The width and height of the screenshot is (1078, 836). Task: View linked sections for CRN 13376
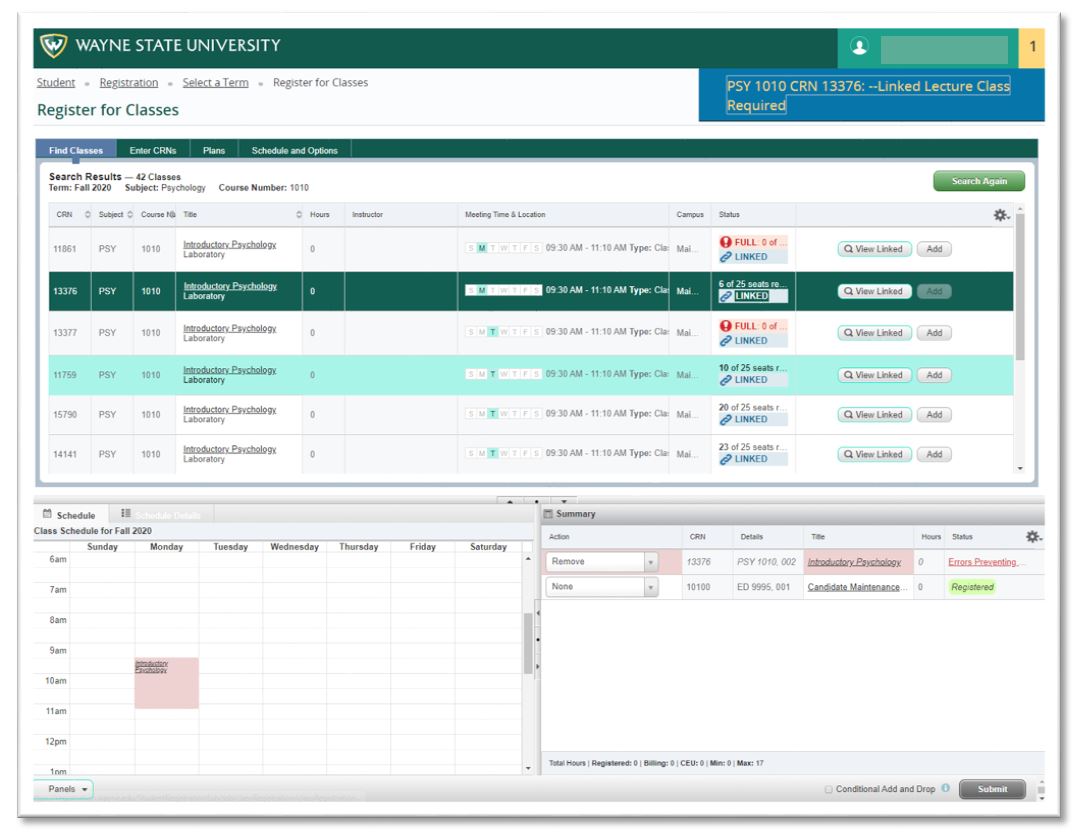[874, 292]
